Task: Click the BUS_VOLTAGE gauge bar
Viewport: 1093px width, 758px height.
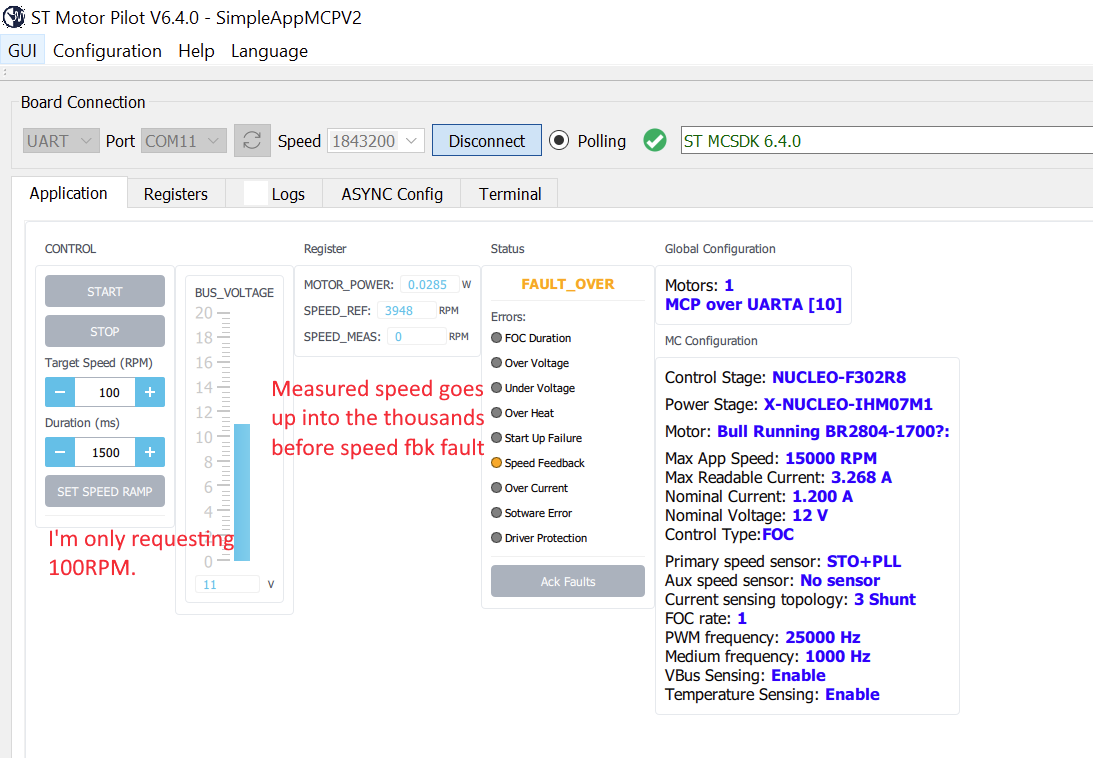Action: pyautogui.click(x=240, y=490)
